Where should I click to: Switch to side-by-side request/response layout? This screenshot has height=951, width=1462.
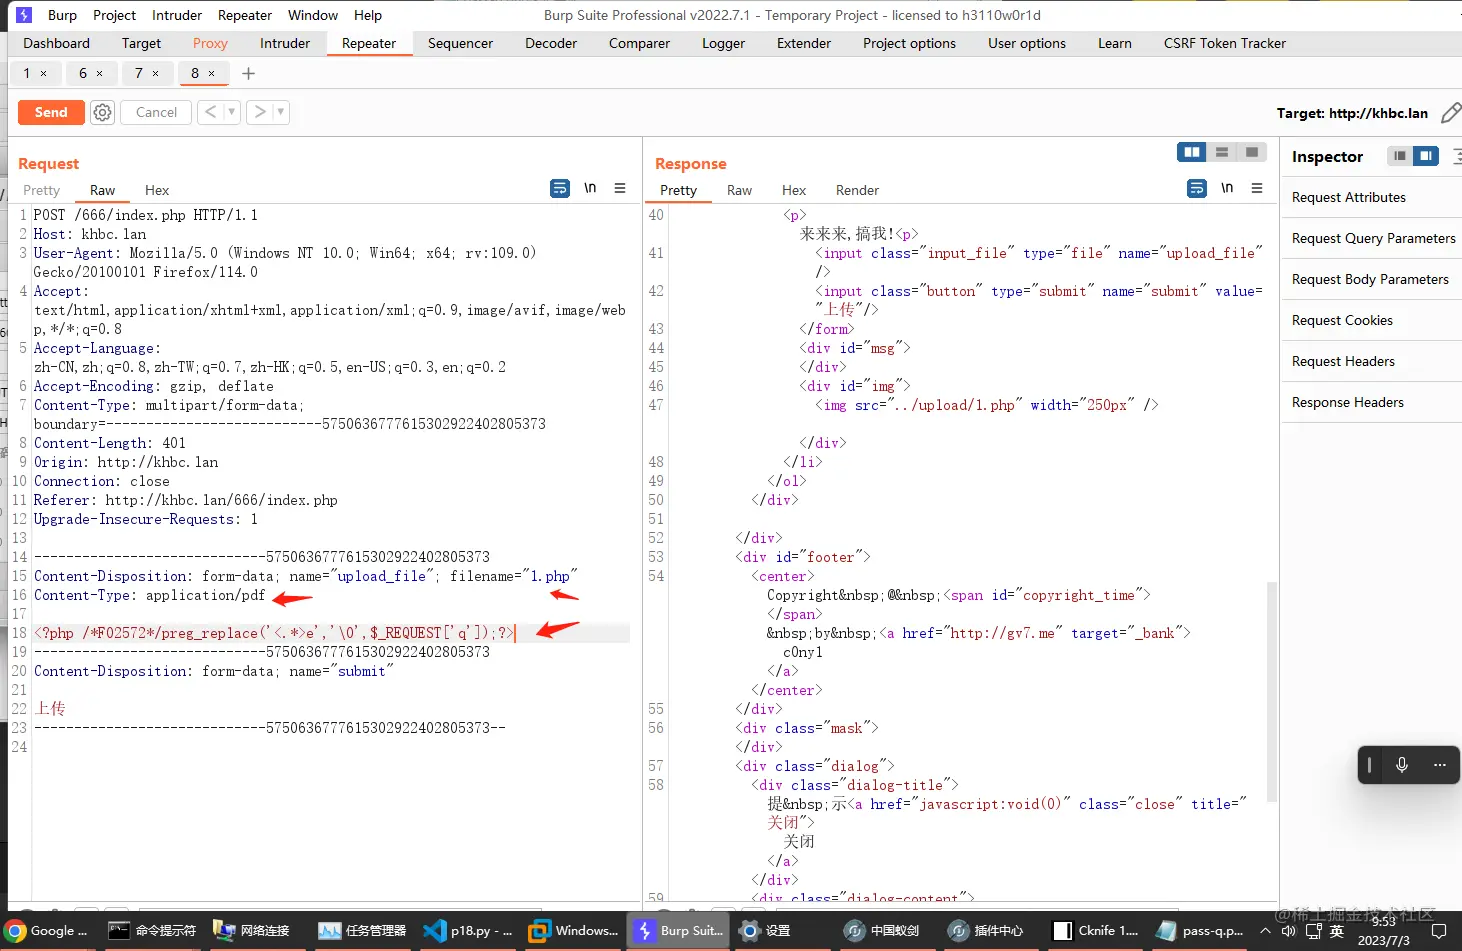(1192, 152)
